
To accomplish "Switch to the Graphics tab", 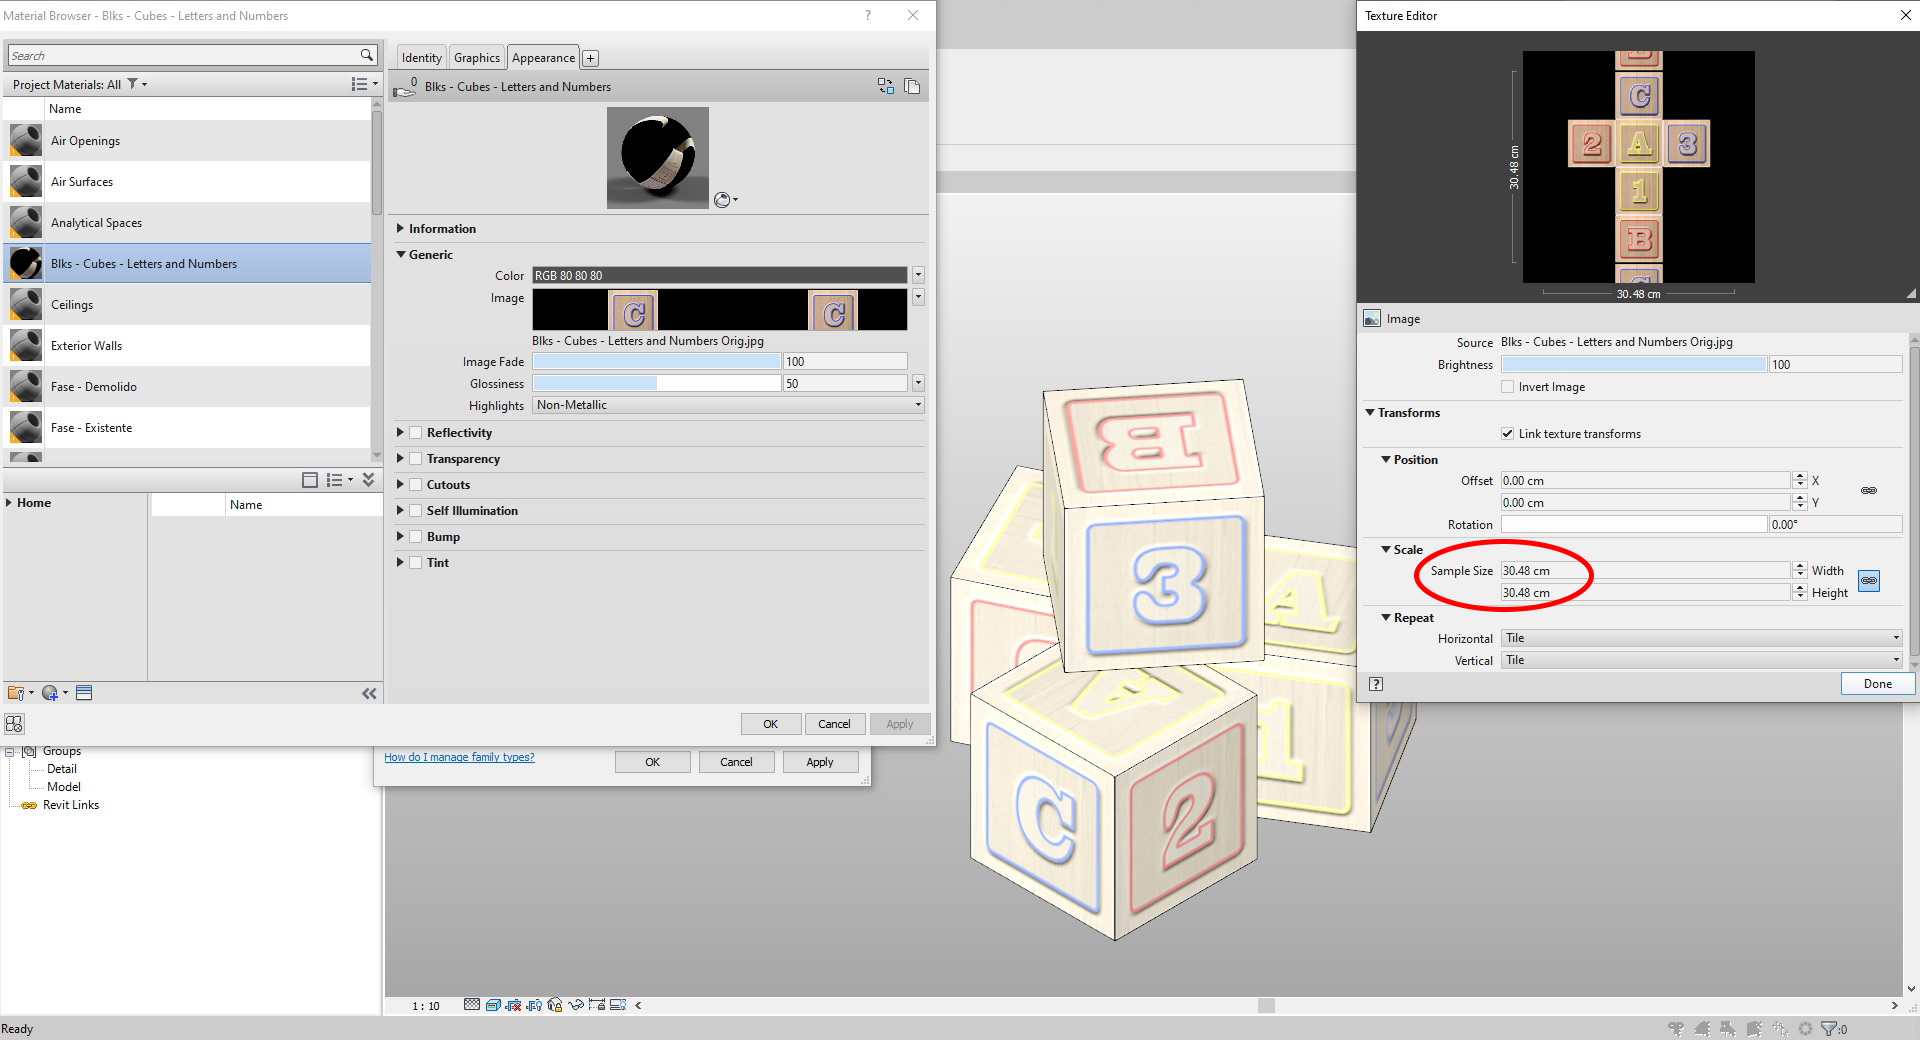I will click(476, 57).
